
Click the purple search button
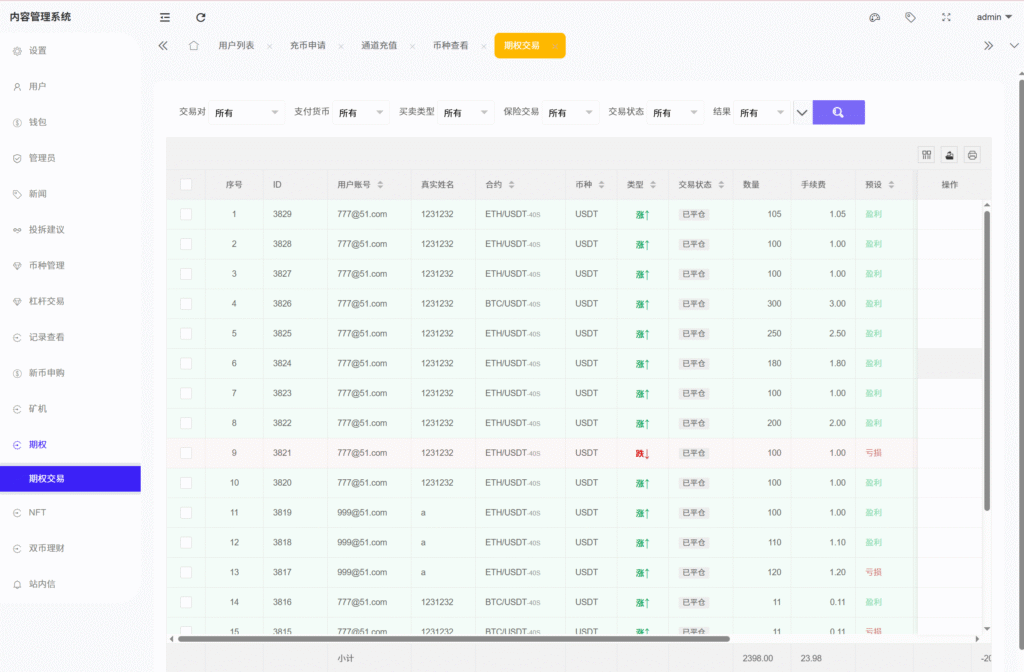point(838,112)
